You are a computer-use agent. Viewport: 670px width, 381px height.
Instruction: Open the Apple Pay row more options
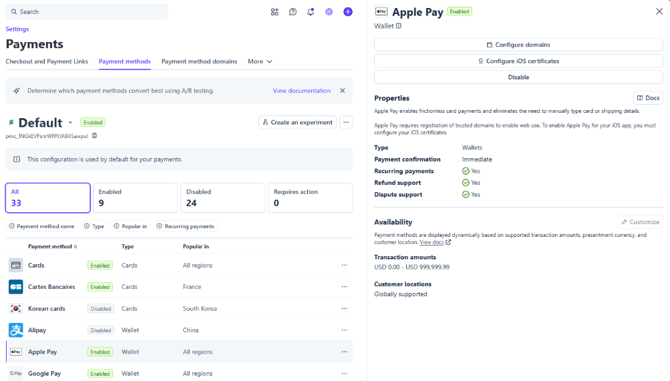coord(344,352)
